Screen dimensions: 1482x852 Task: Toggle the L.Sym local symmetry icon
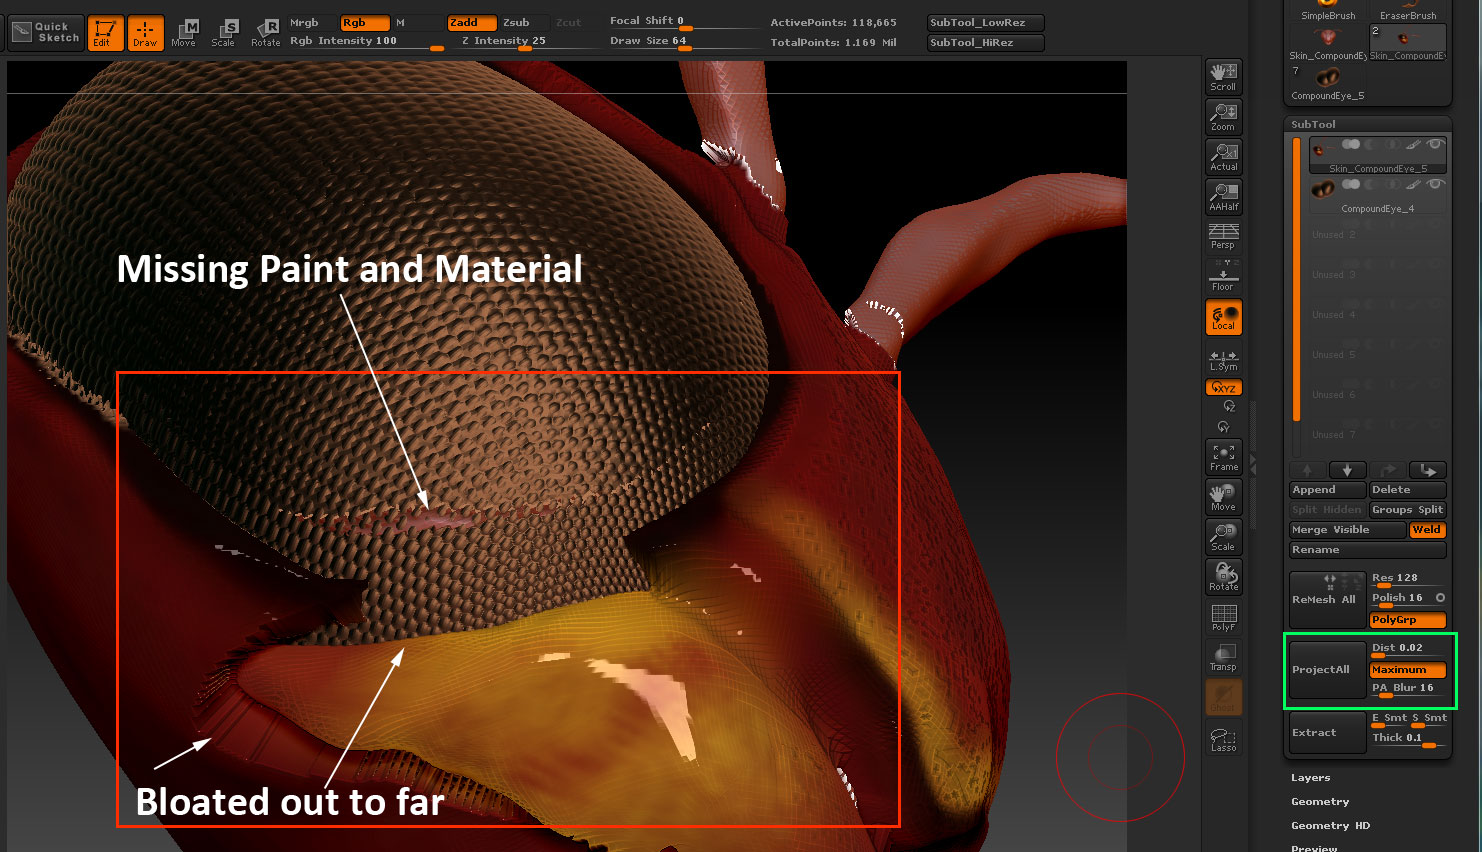point(1224,359)
